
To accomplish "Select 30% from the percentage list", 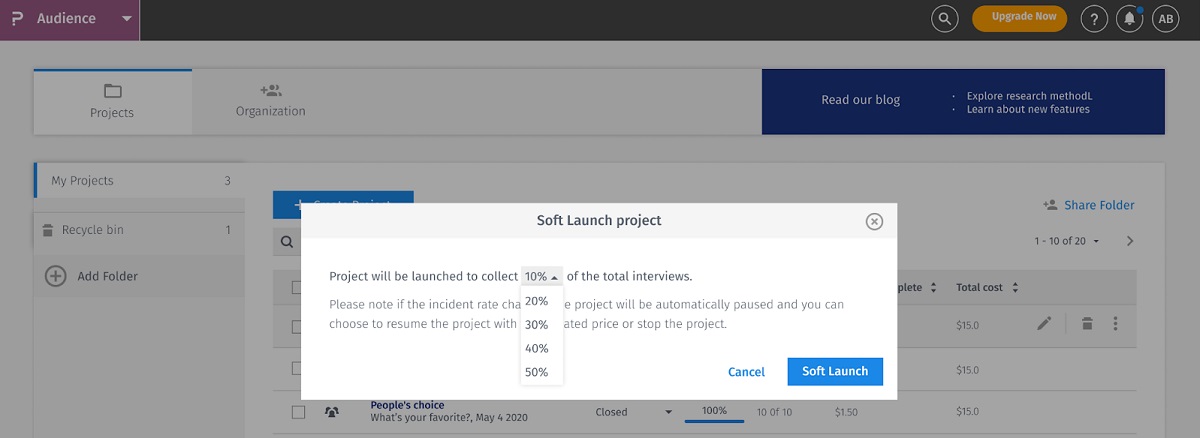I will pyautogui.click(x=537, y=324).
